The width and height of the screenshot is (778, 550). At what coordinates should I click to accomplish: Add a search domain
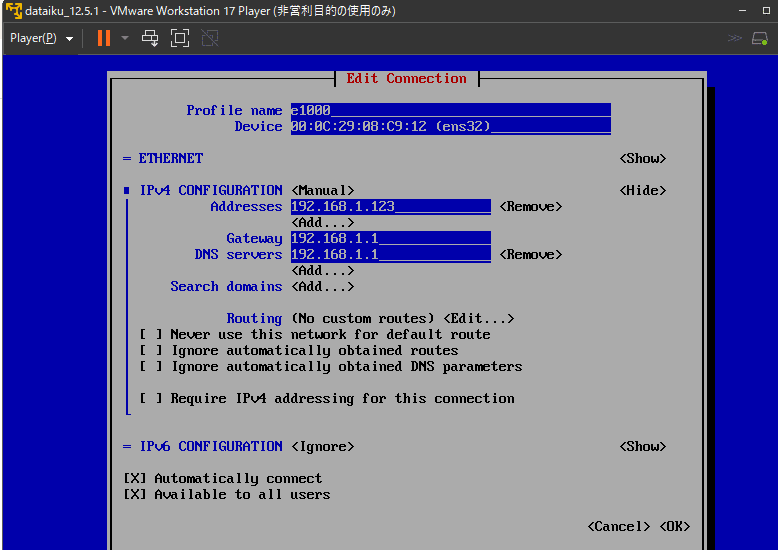(323, 286)
